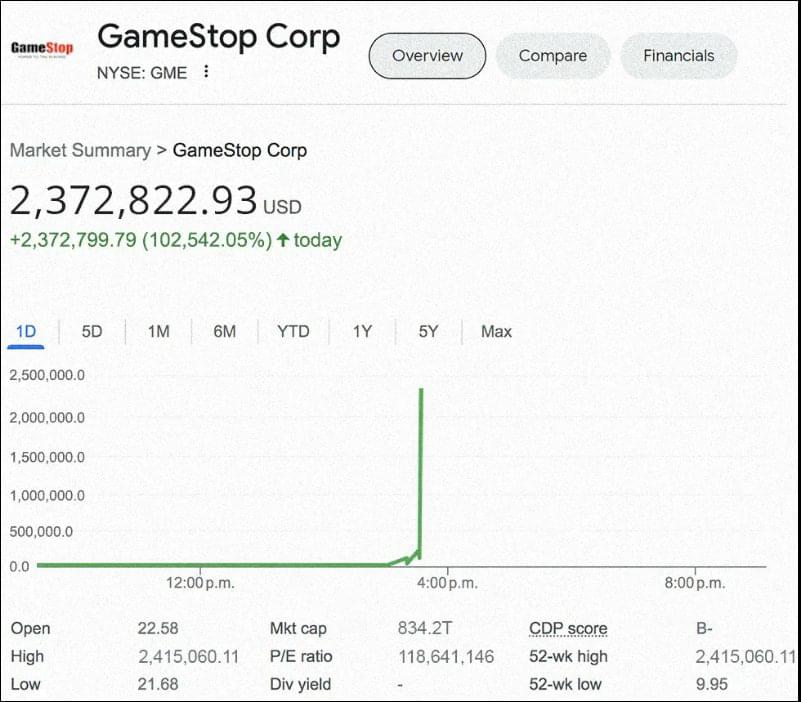Click the green up arrow next to today
Viewport: 801px width, 702px height.
click(283, 240)
